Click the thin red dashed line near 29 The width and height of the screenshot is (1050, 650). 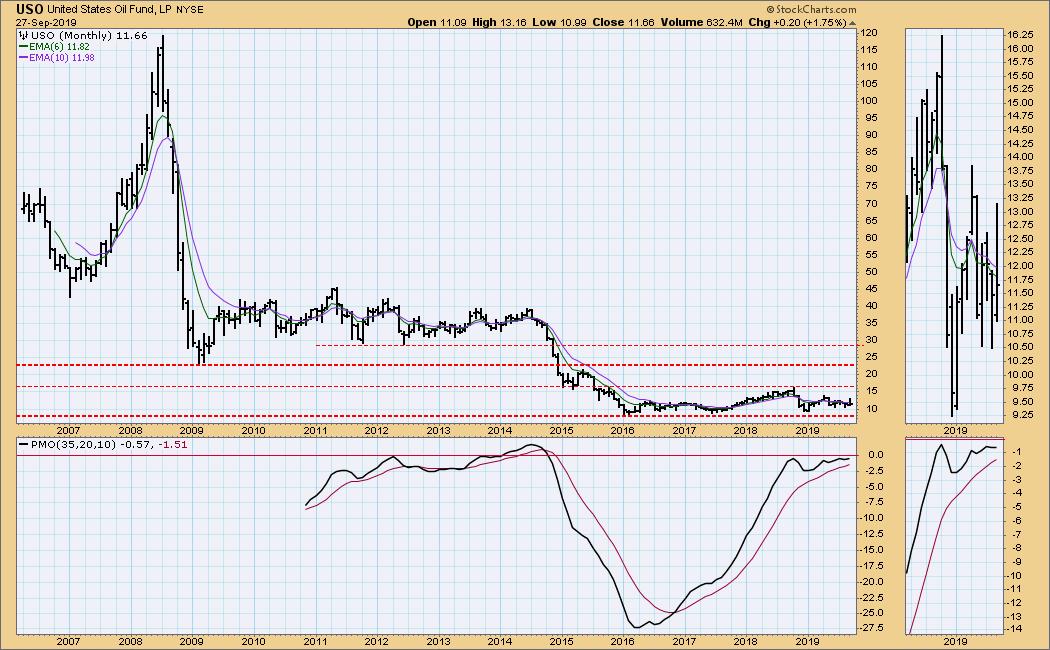(600, 345)
